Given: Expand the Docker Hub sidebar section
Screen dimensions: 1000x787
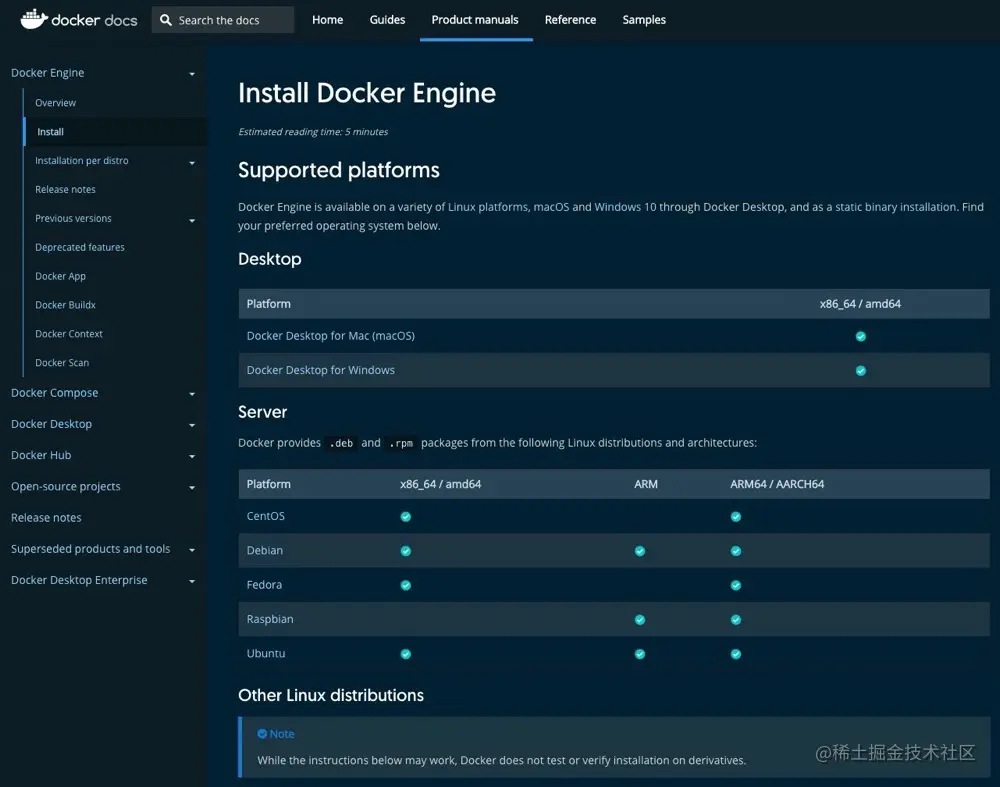Looking at the screenshot, I should coord(191,455).
